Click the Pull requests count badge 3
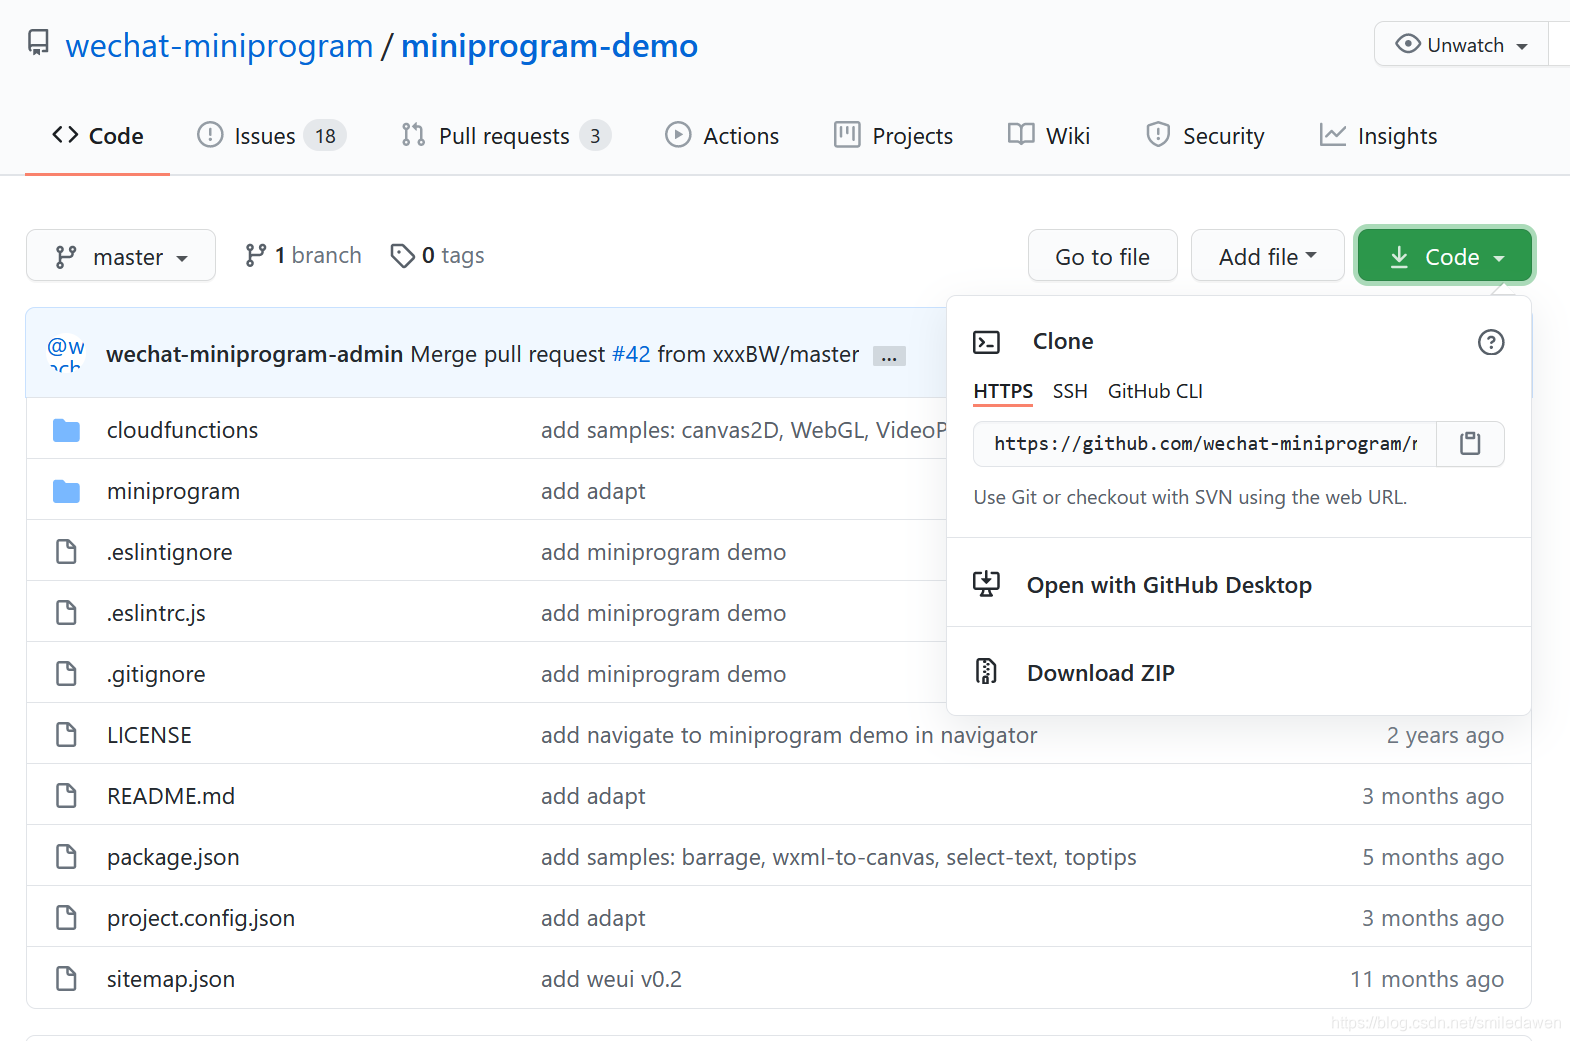This screenshot has width=1570, height=1041. click(595, 136)
